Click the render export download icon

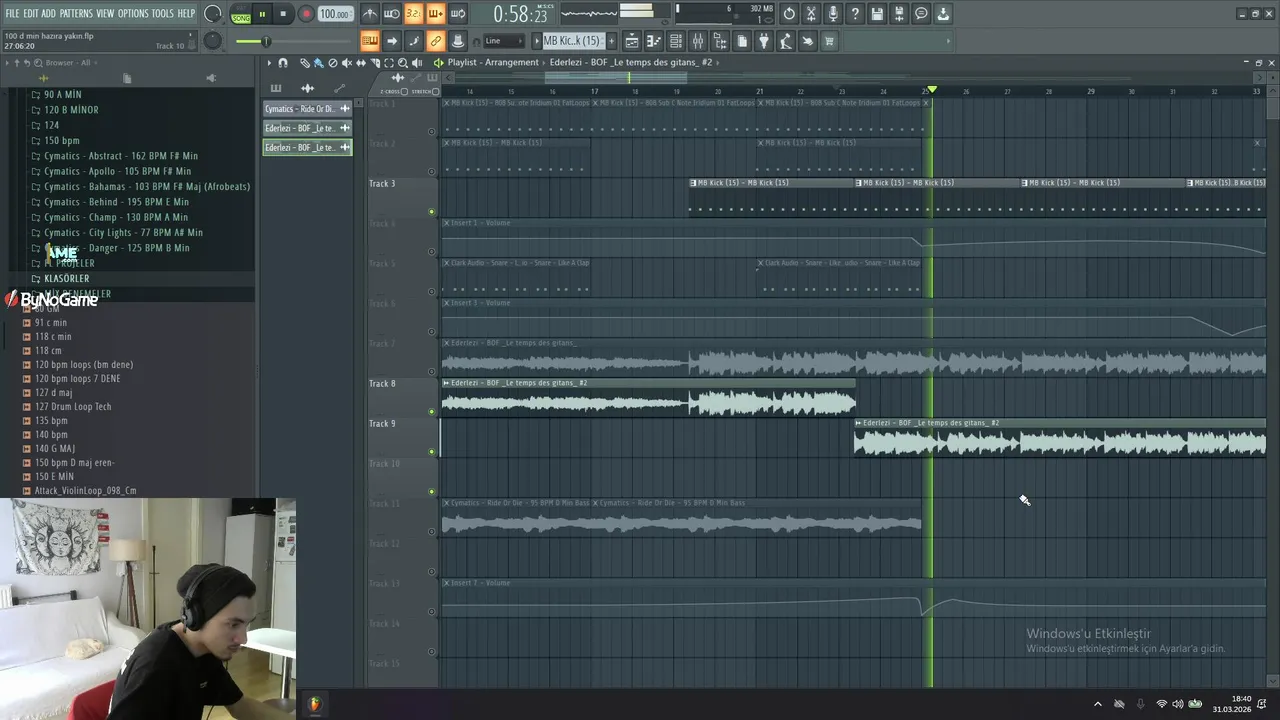[943, 14]
